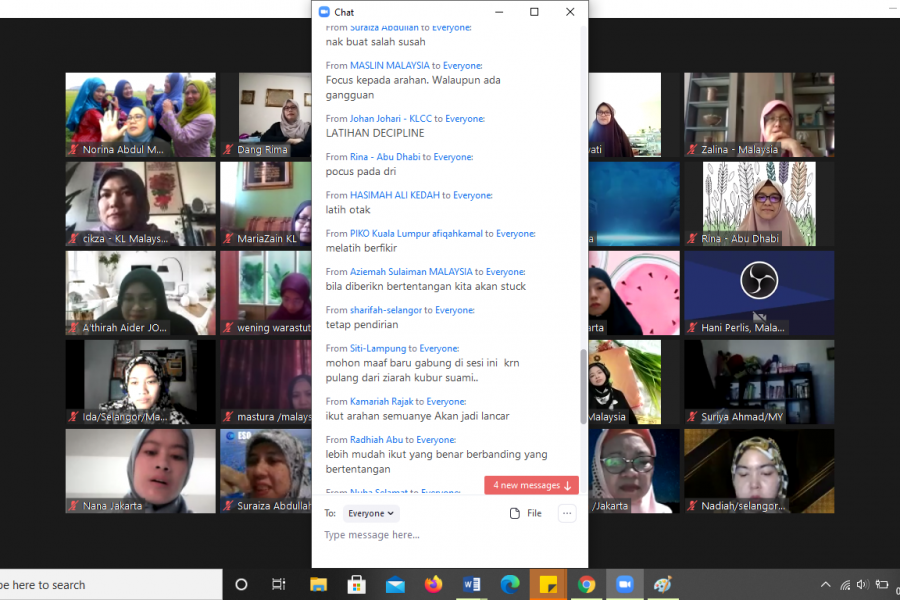Screen dimensions: 900x600
Task: Expand the 'Everyone' recipient dropdown
Action: coord(371,513)
